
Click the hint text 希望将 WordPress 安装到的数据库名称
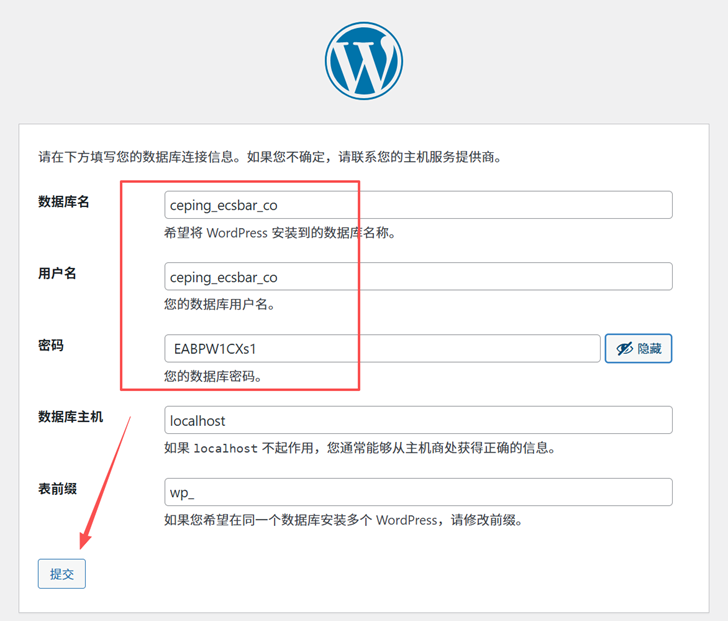(x=281, y=233)
